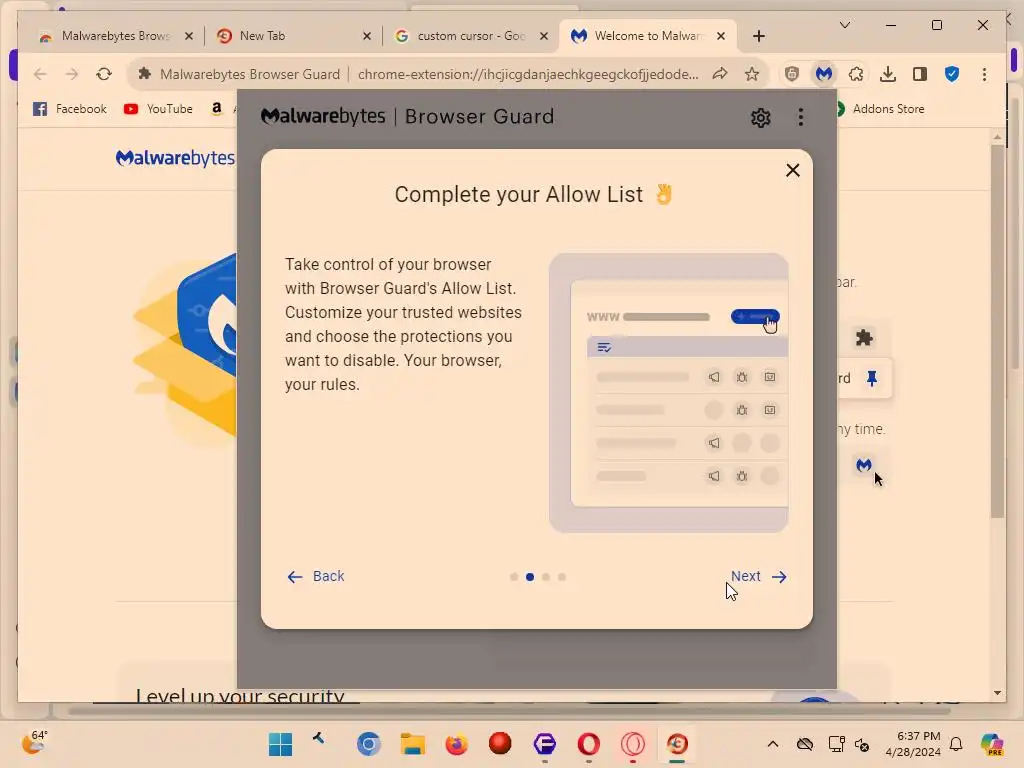Open the Facebook bookmark
This screenshot has height=768, width=1024.
[x=70, y=109]
